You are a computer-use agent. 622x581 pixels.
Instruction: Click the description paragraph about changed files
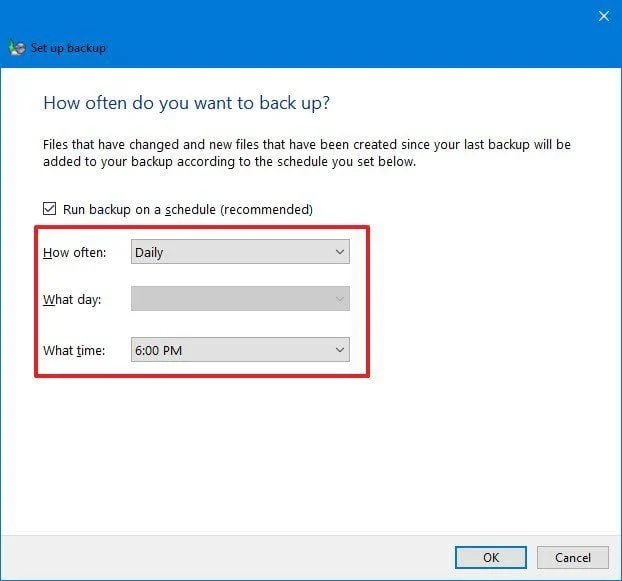pos(300,152)
